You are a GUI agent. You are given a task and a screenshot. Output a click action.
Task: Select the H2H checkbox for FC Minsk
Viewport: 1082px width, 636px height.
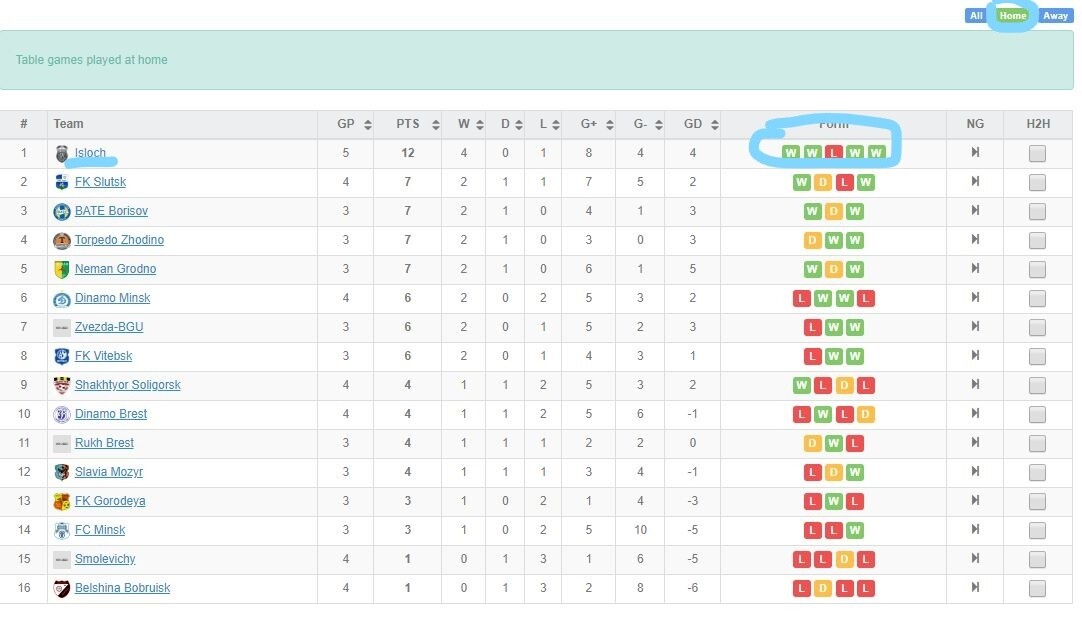point(1037,530)
